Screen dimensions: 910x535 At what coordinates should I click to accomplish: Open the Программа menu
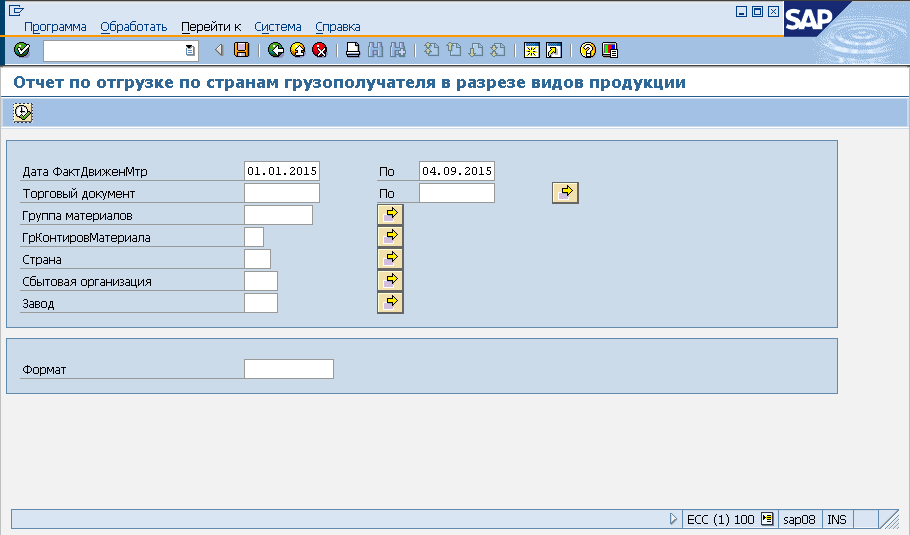pyautogui.click(x=55, y=27)
